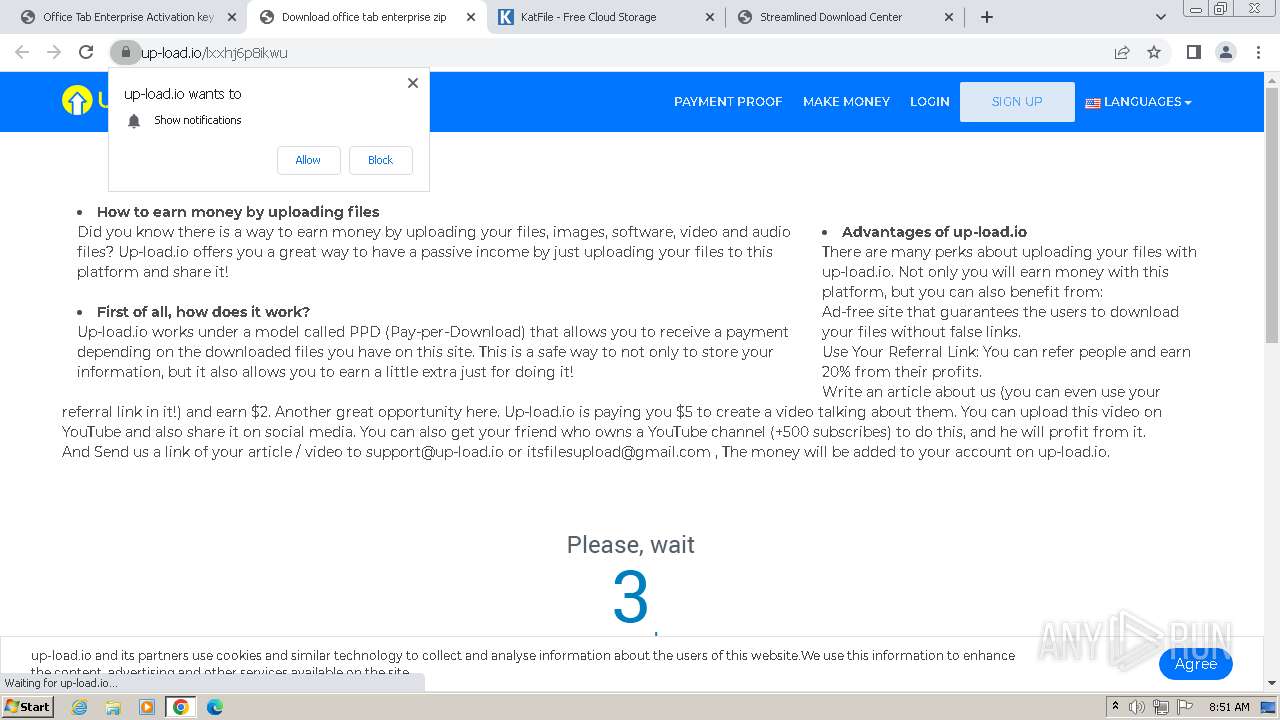Click the SIGN UP button

point(1017,102)
